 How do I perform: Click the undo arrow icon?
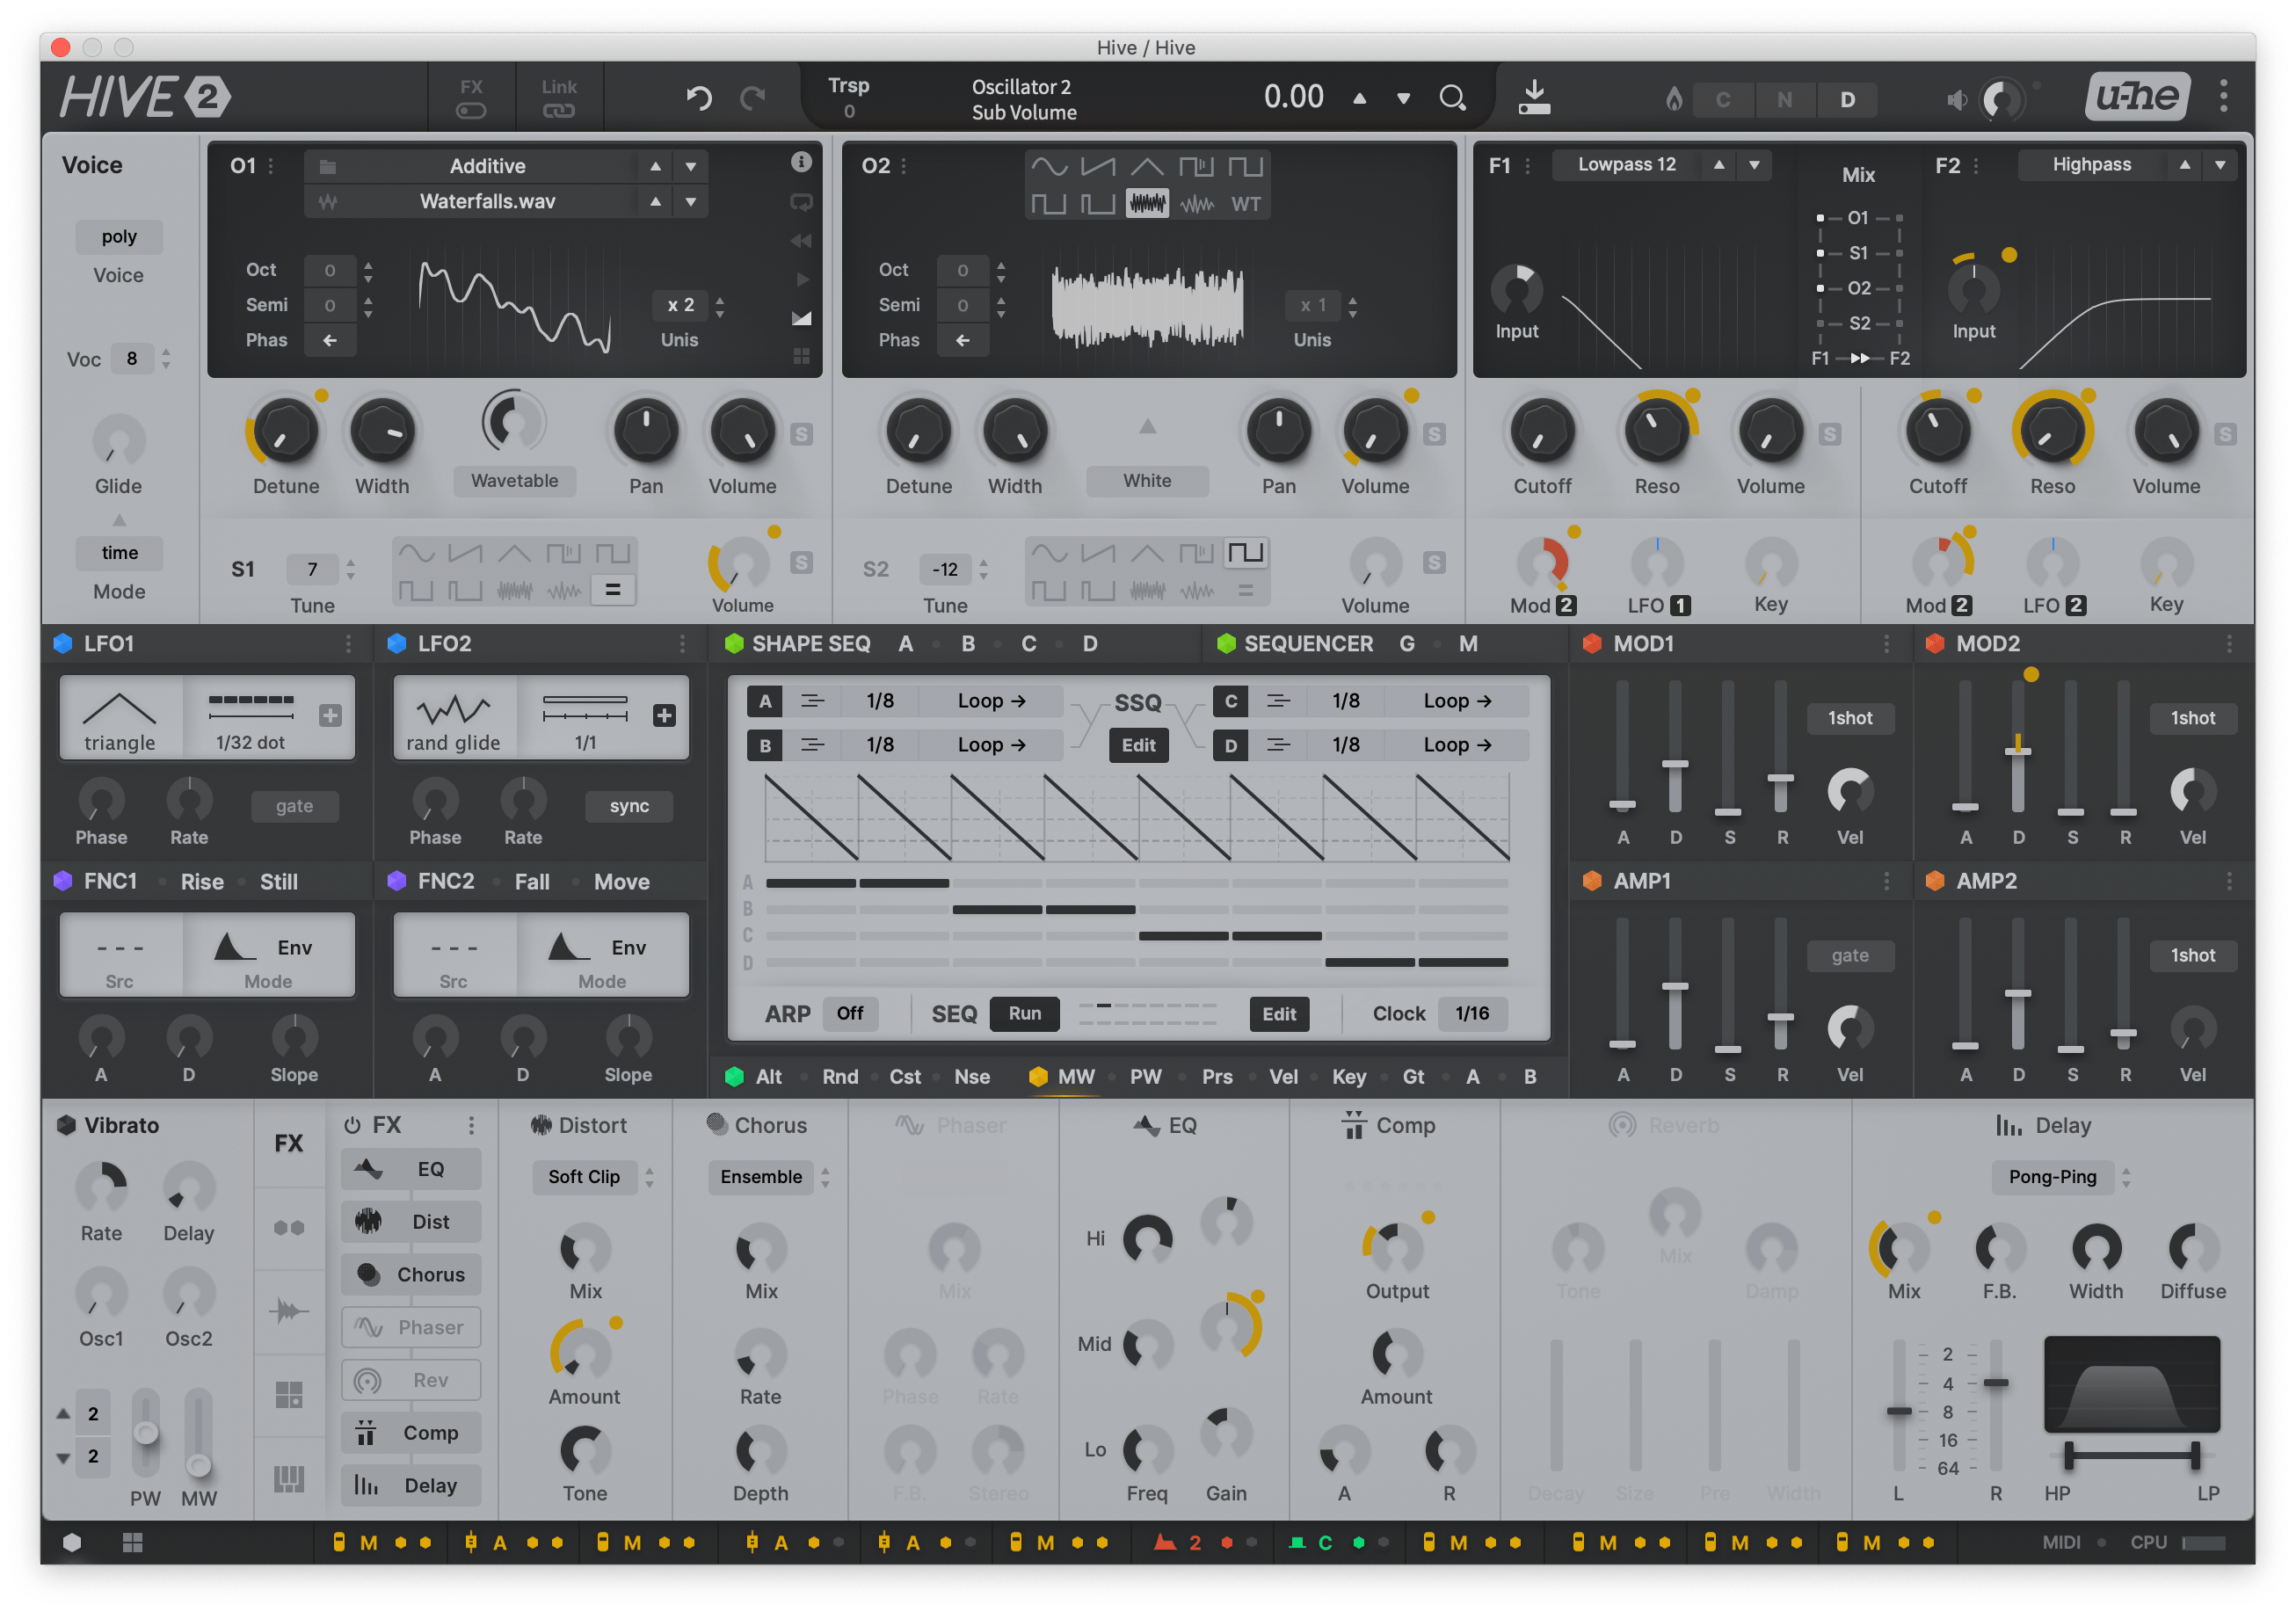coord(699,97)
